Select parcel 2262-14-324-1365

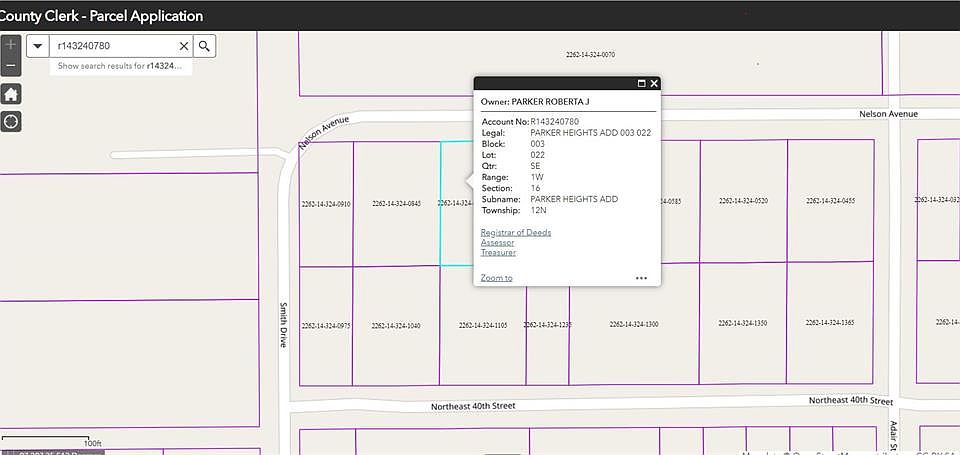click(830, 322)
